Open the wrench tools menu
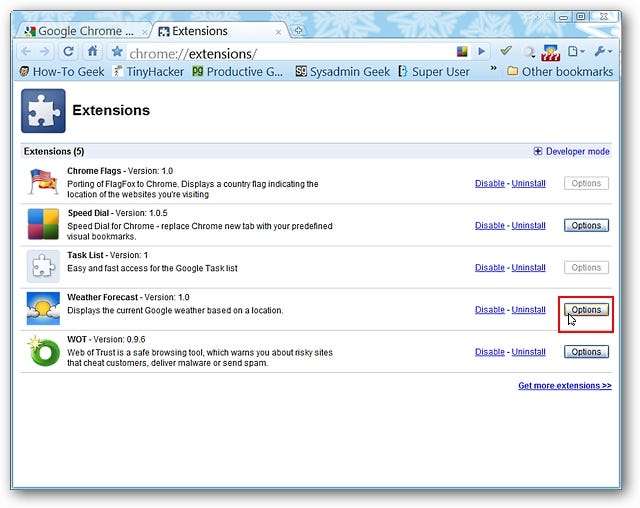 coord(603,51)
